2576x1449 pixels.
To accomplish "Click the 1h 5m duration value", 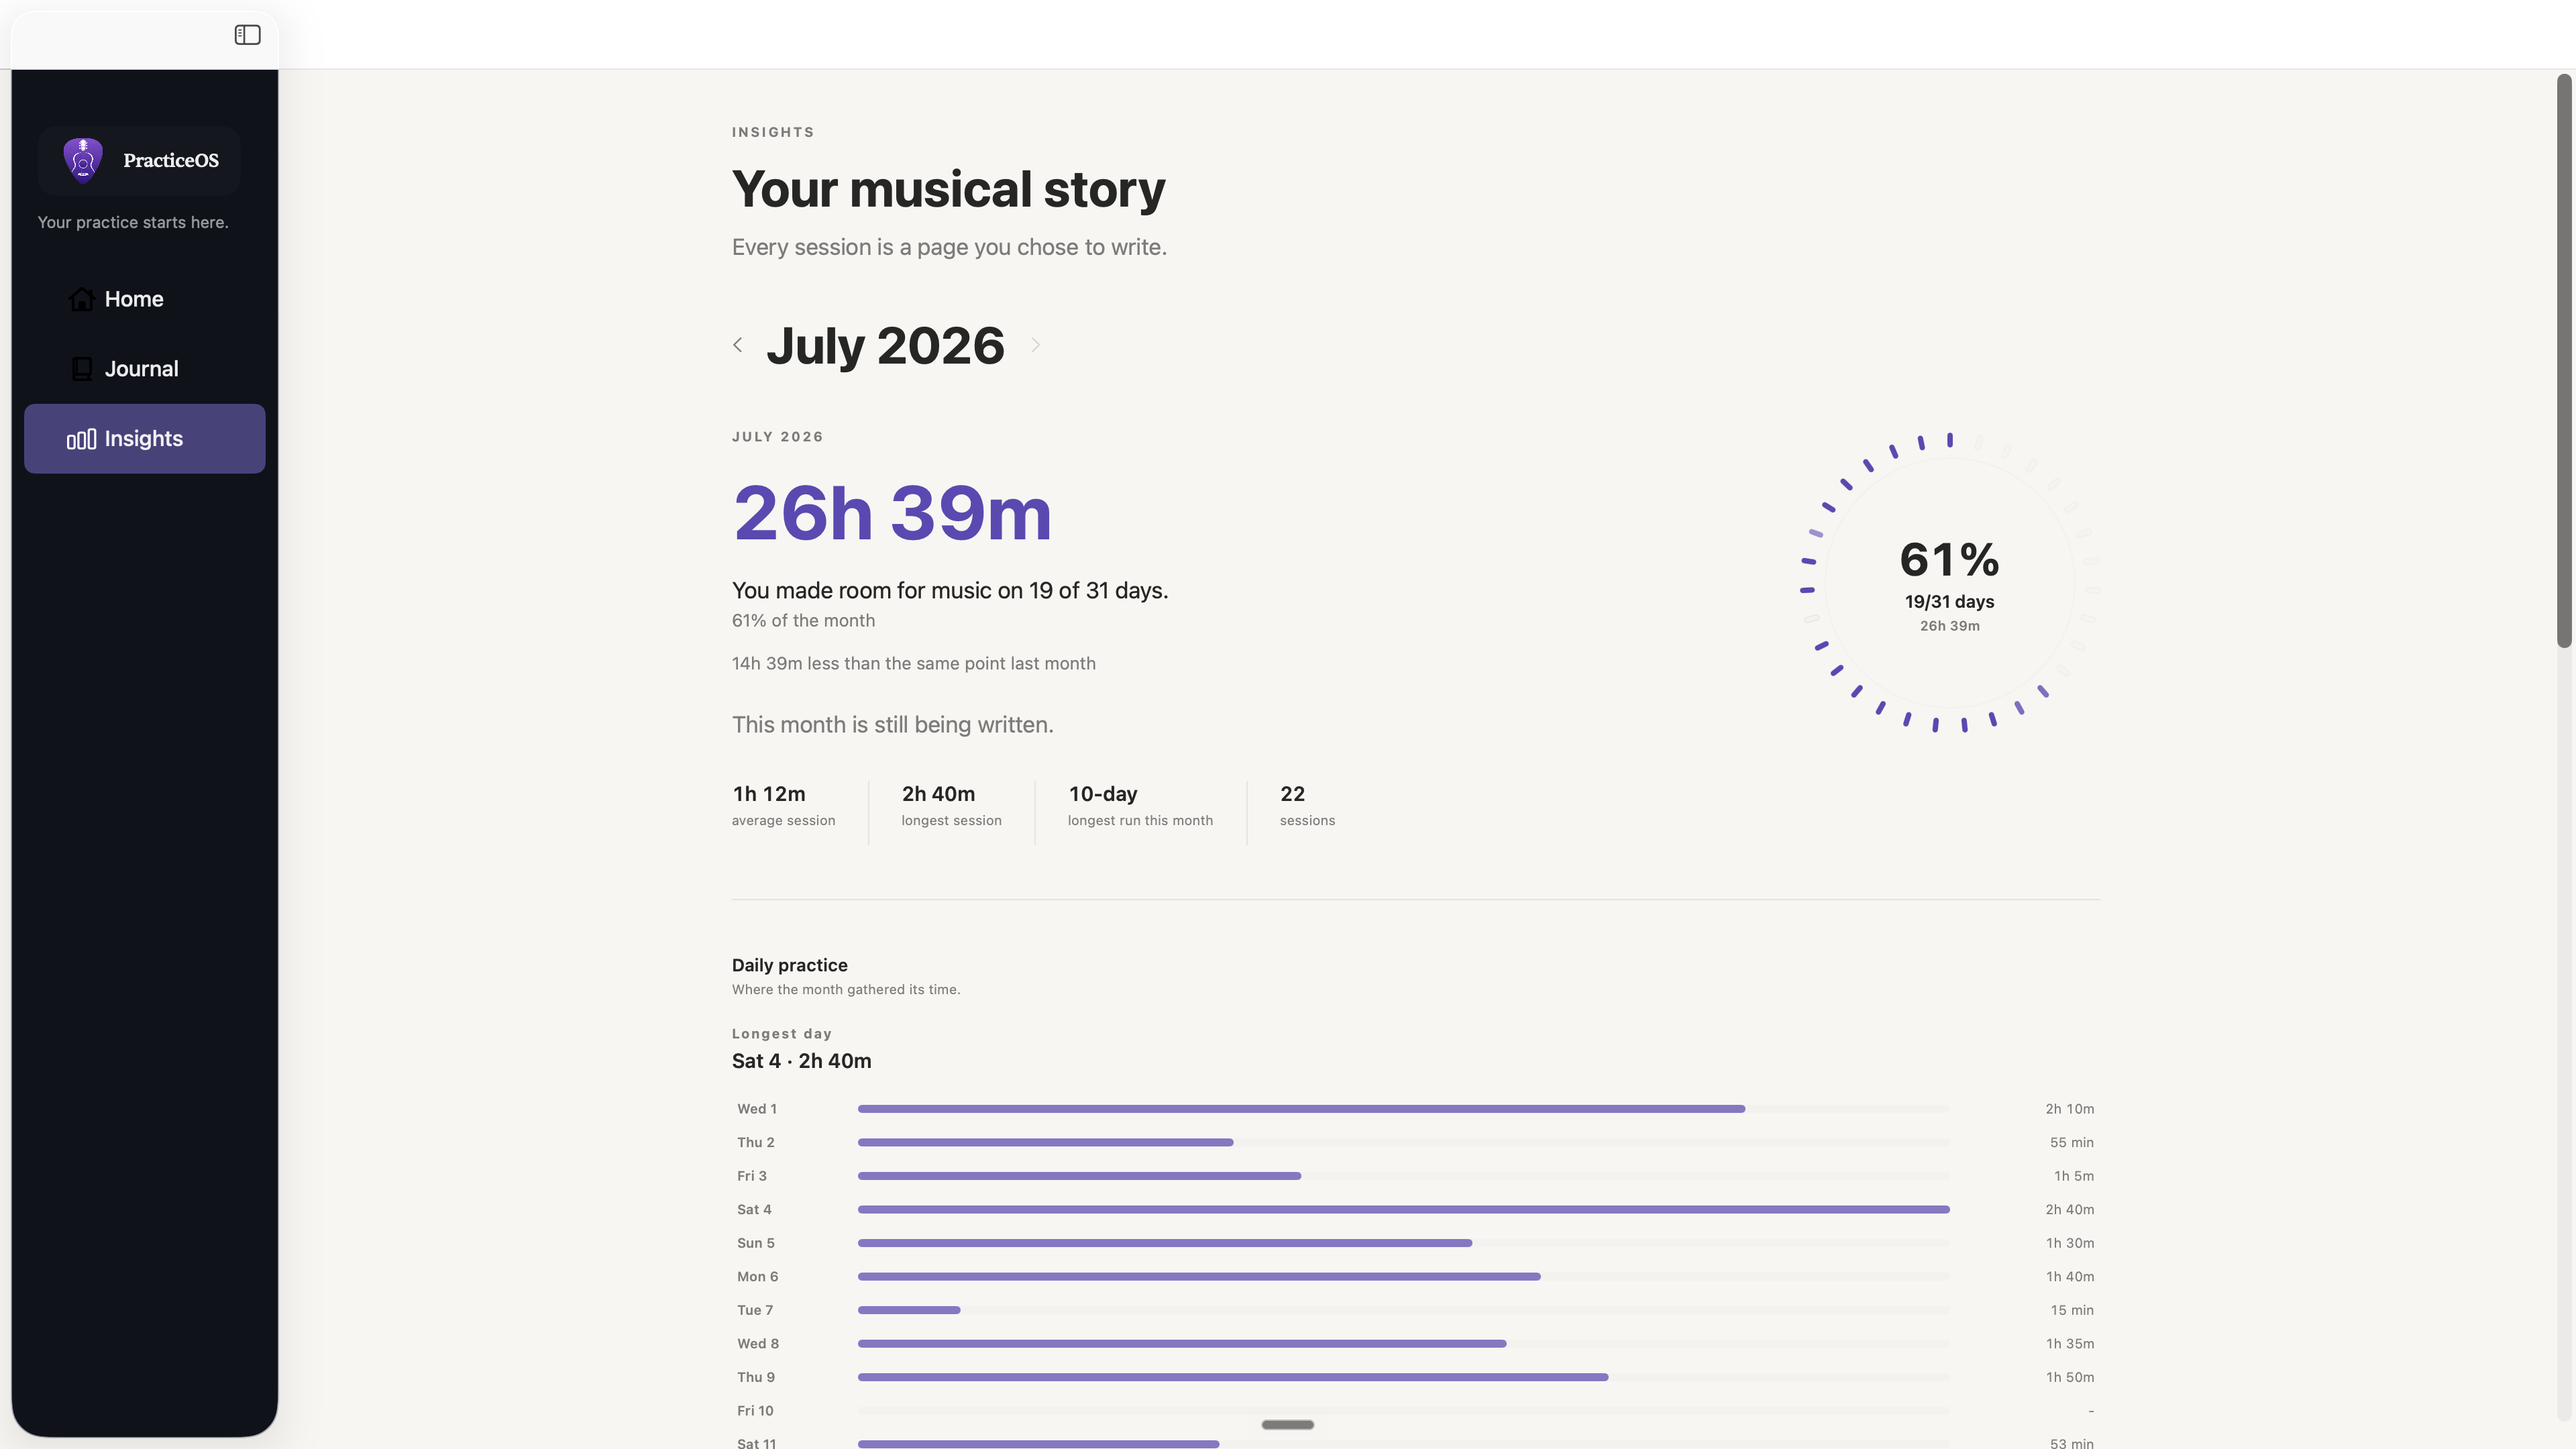I will point(2073,1176).
